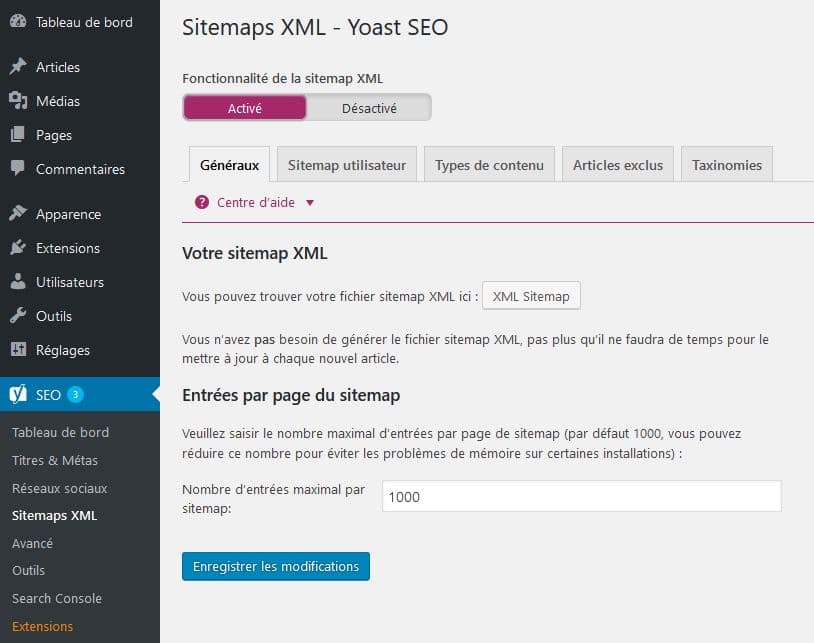Select the Sitemaps XML submenu item

[x=54, y=515]
